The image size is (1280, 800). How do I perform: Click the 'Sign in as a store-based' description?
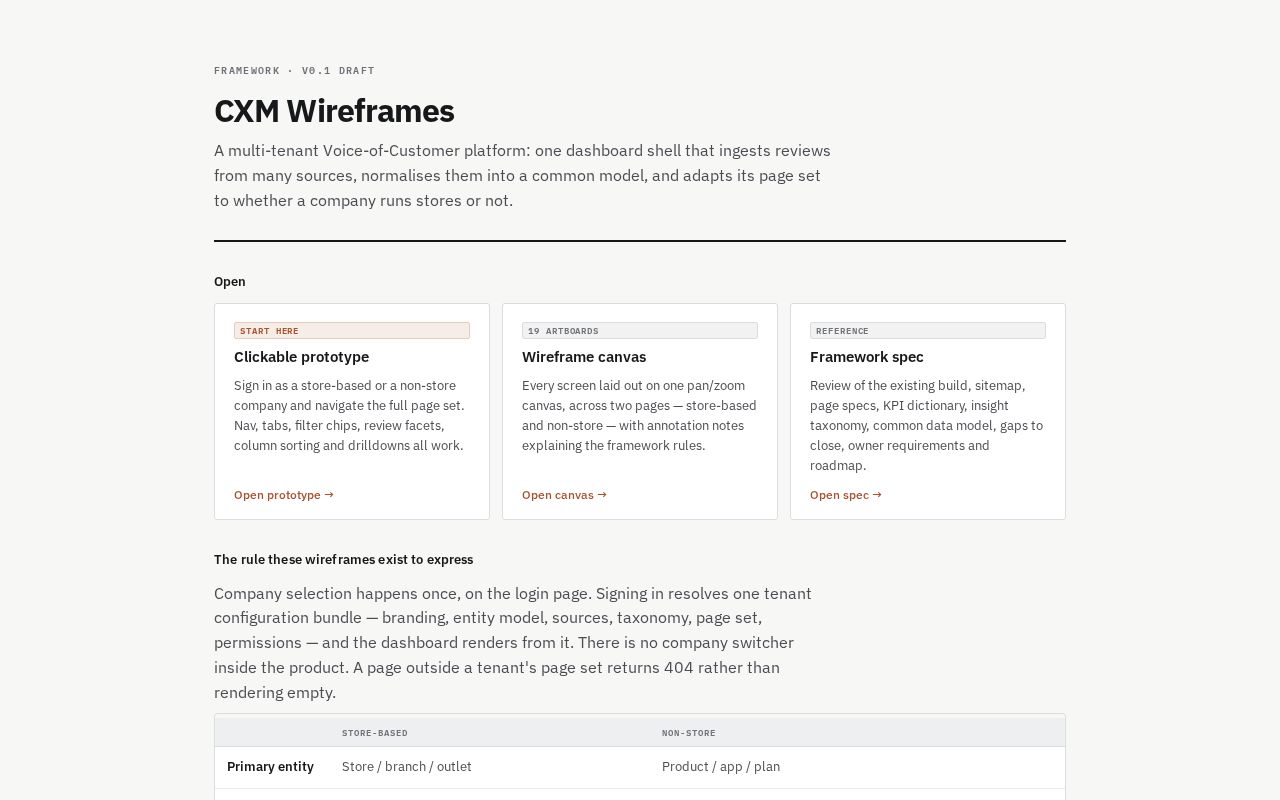click(349, 416)
